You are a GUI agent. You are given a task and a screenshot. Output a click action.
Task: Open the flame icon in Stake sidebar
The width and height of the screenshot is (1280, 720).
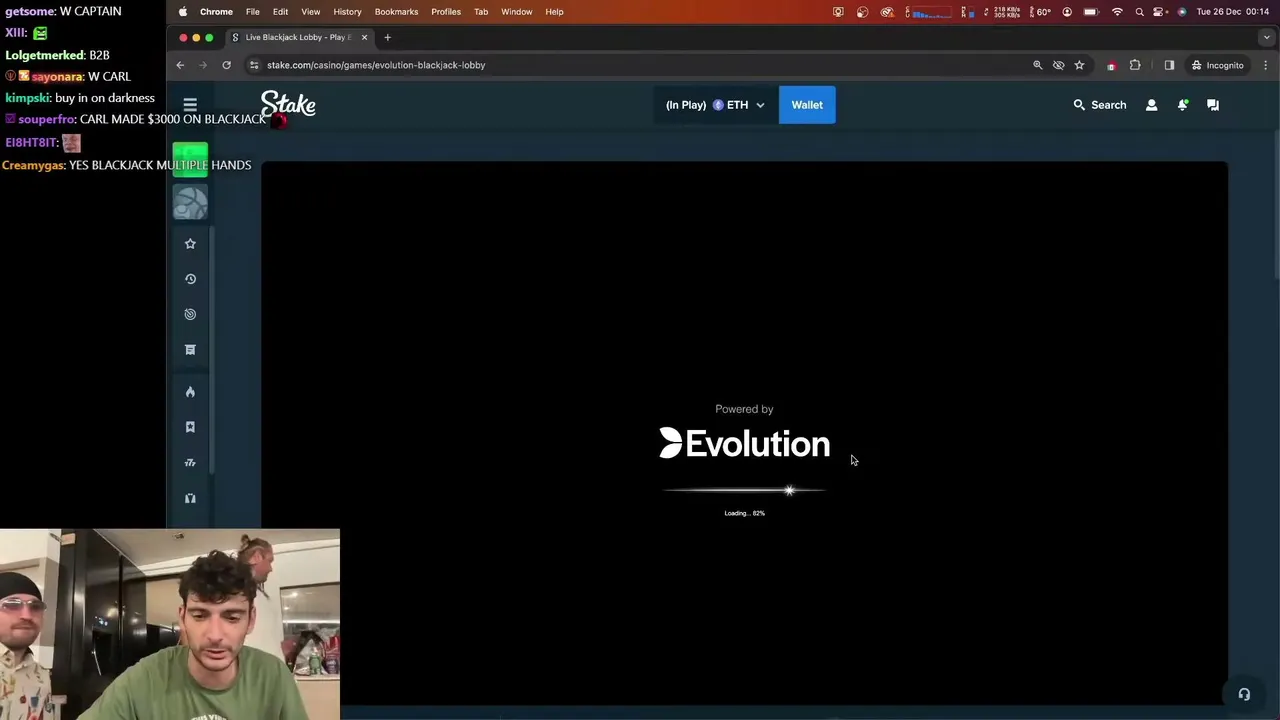(x=190, y=392)
